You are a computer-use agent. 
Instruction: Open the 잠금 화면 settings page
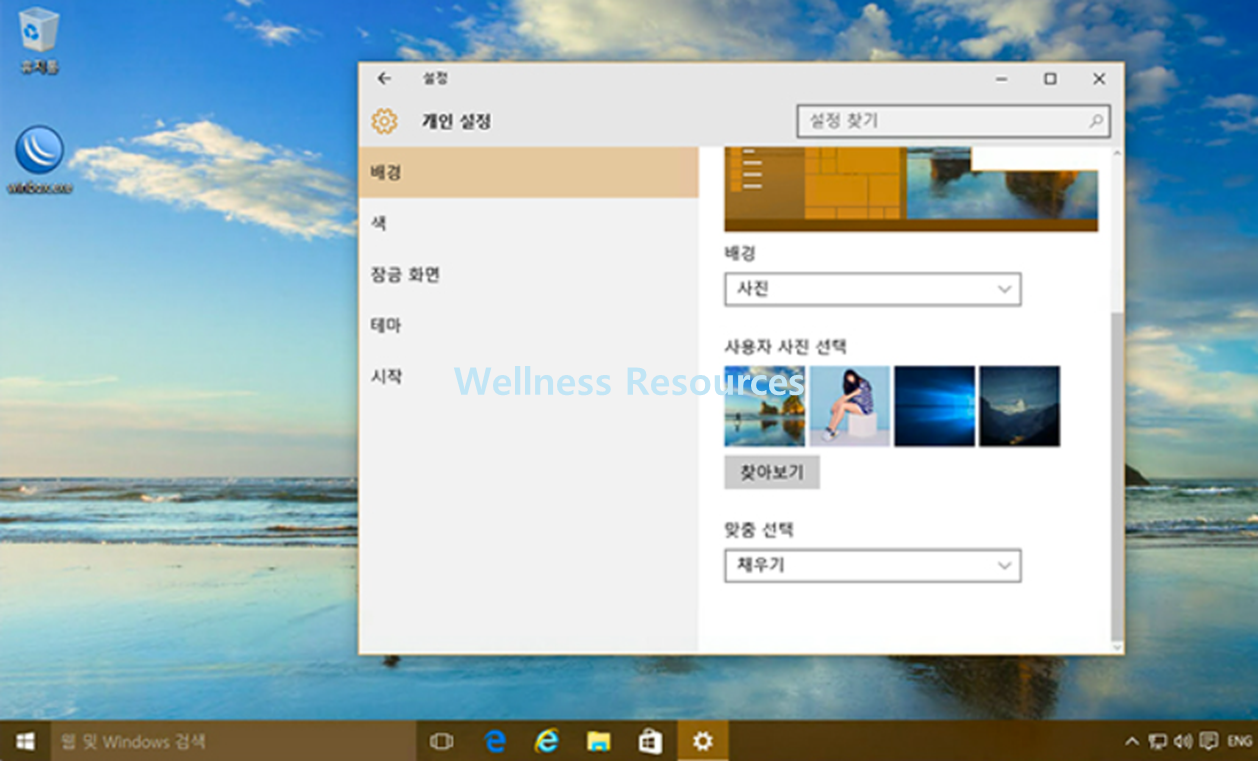click(x=528, y=274)
